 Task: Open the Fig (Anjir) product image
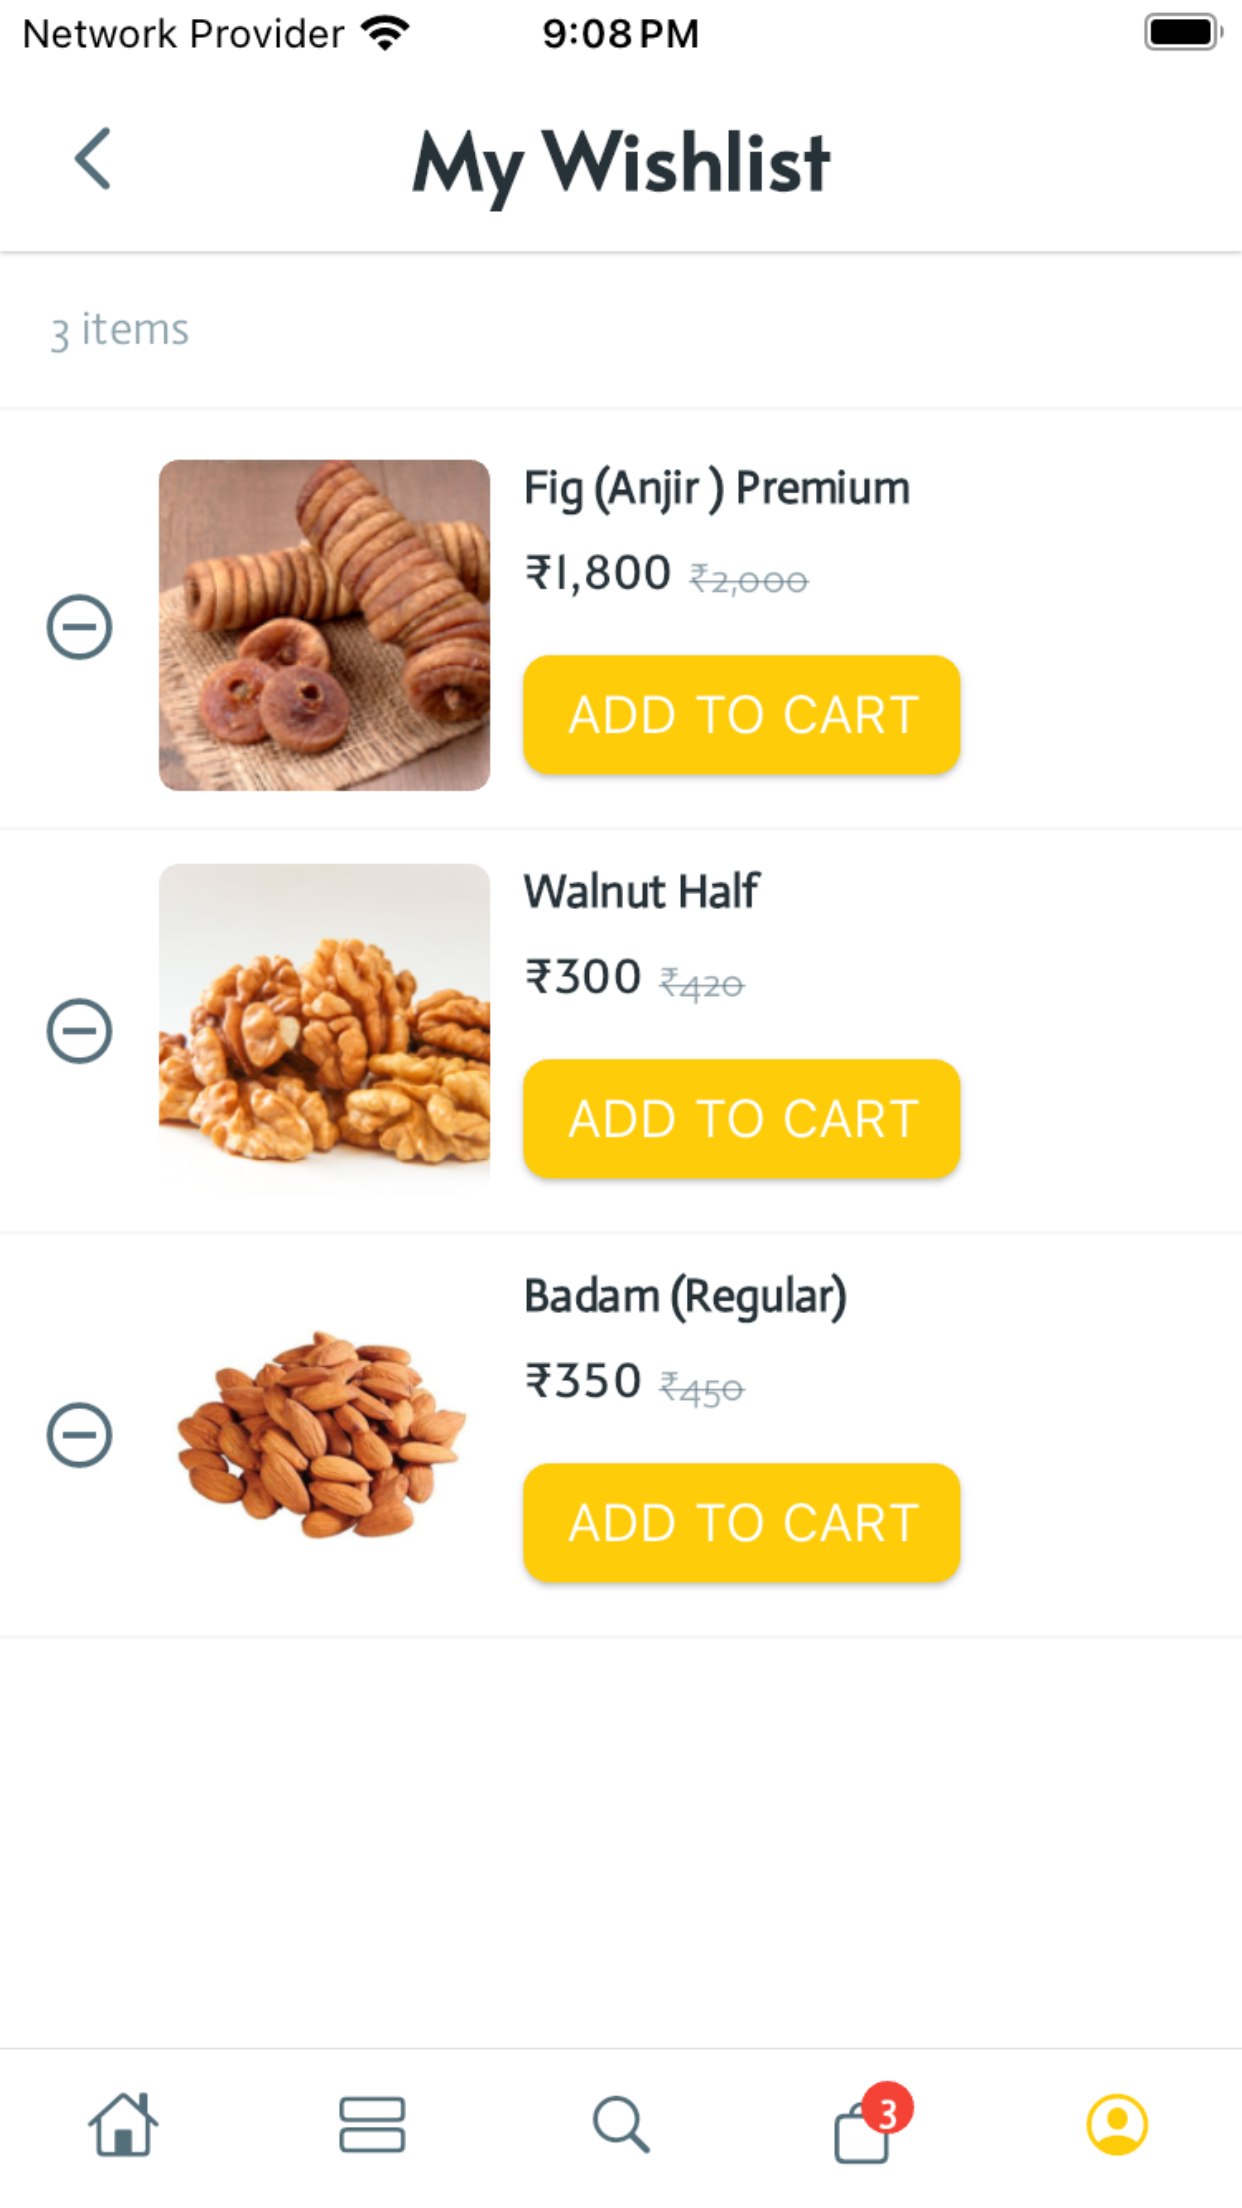324,625
